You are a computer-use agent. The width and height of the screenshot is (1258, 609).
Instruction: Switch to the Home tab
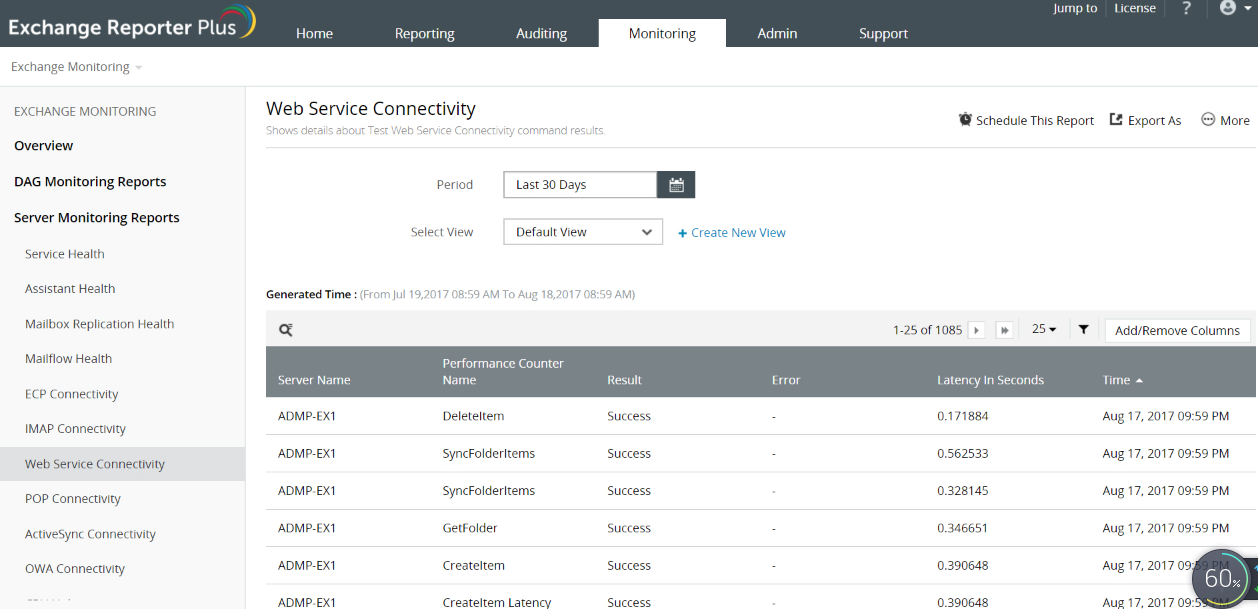tap(314, 33)
